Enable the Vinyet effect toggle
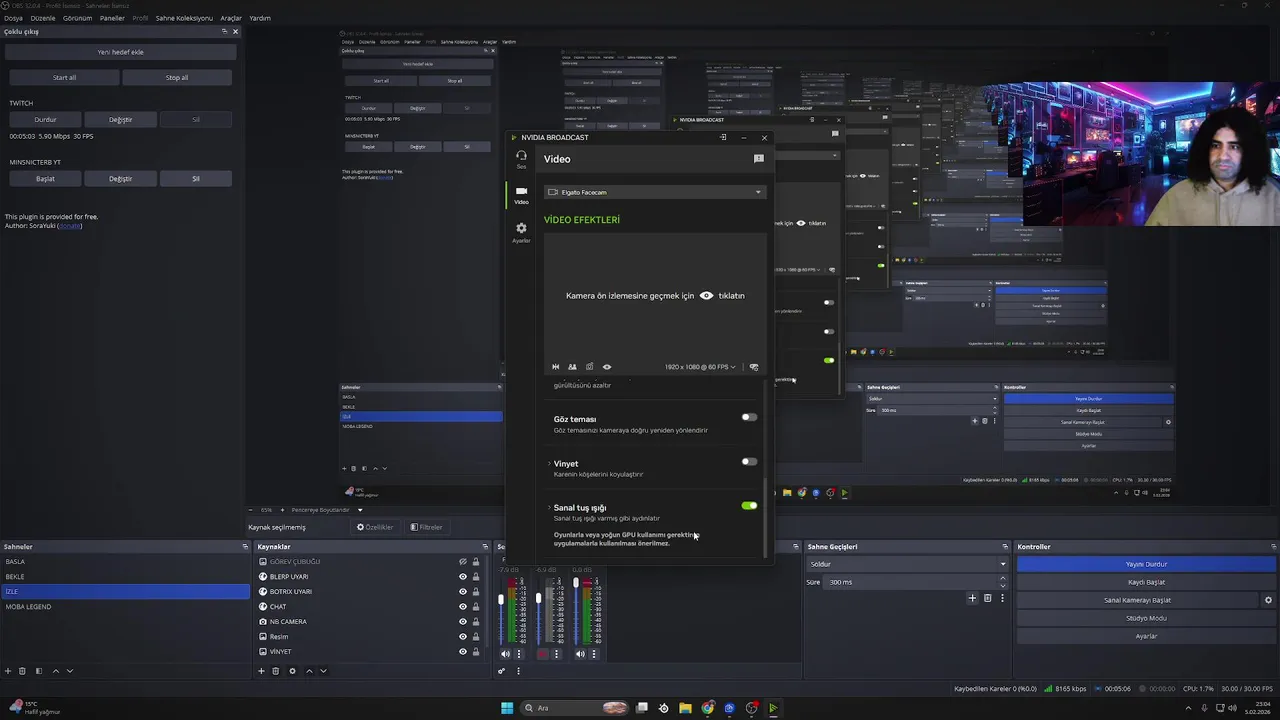 point(749,461)
